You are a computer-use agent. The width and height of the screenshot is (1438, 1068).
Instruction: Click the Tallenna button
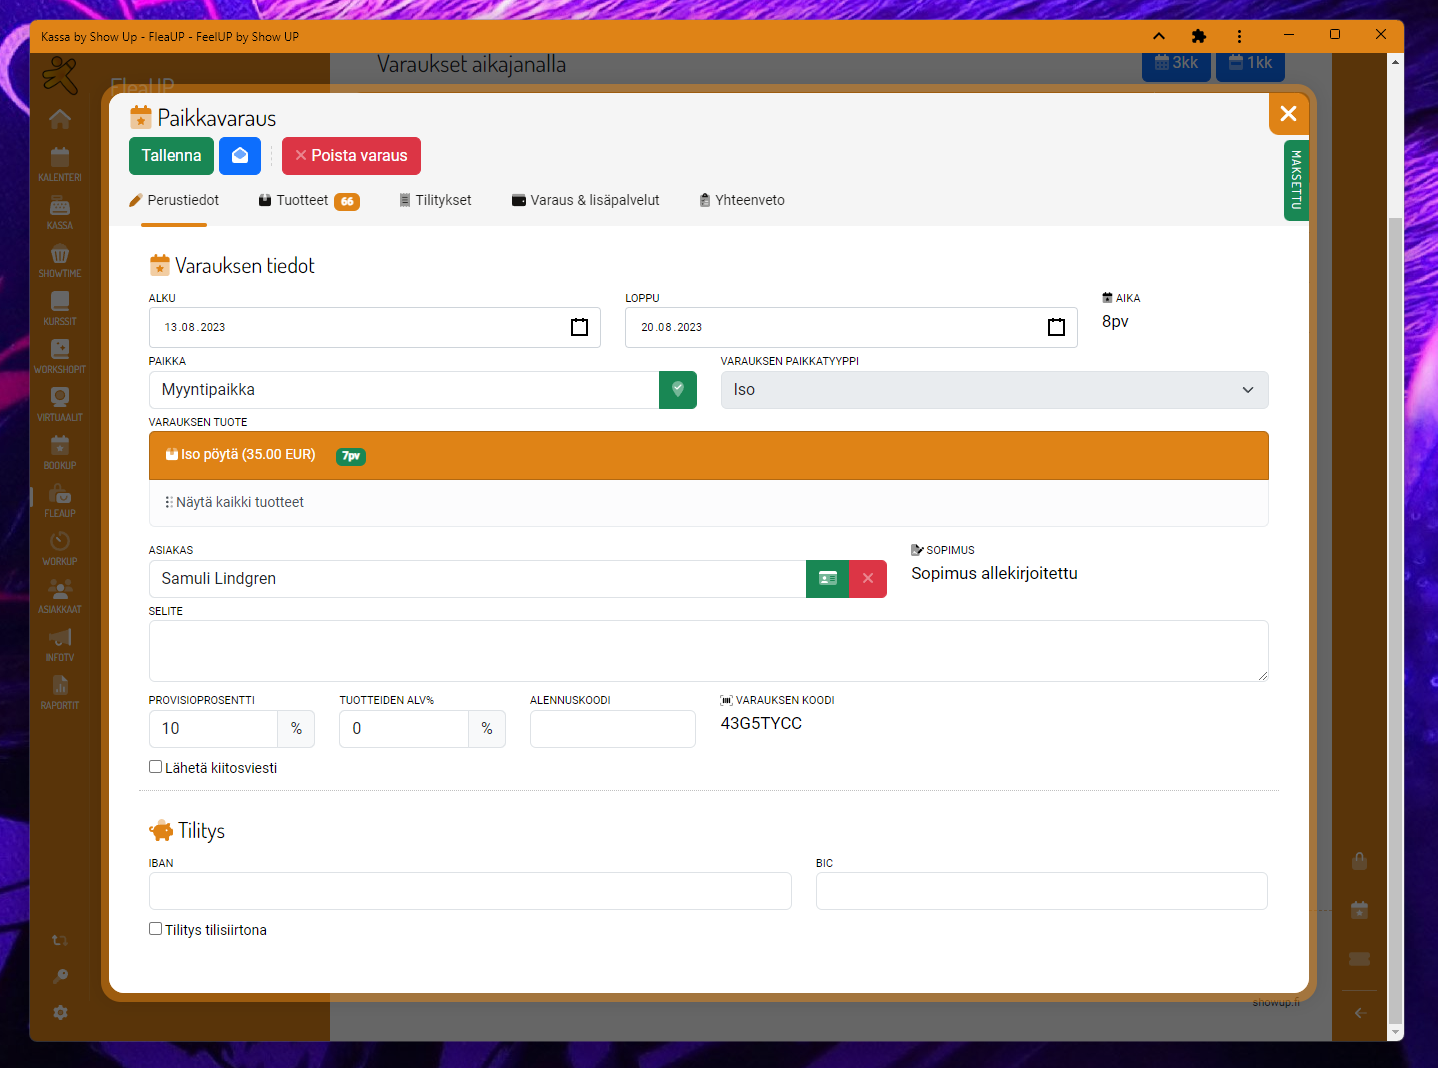click(x=171, y=156)
